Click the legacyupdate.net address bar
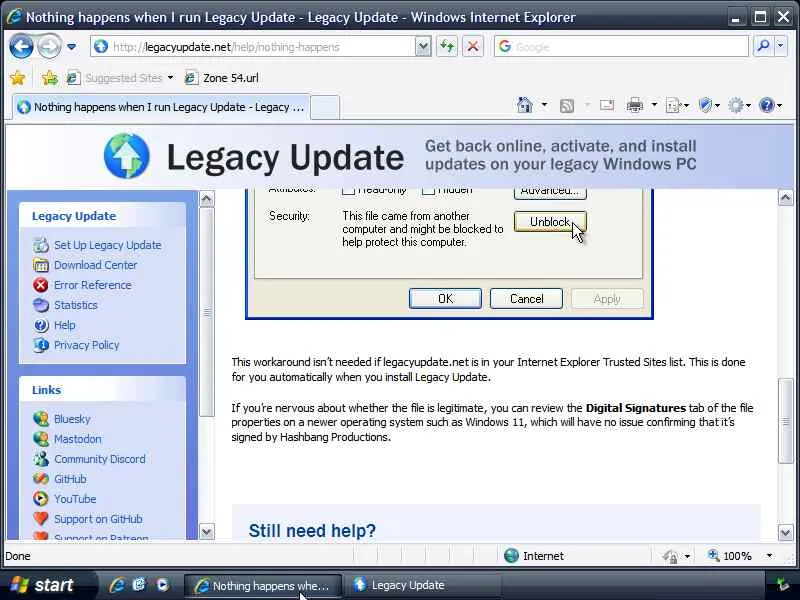Viewport: 800px width, 600px height. [x=253, y=47]
